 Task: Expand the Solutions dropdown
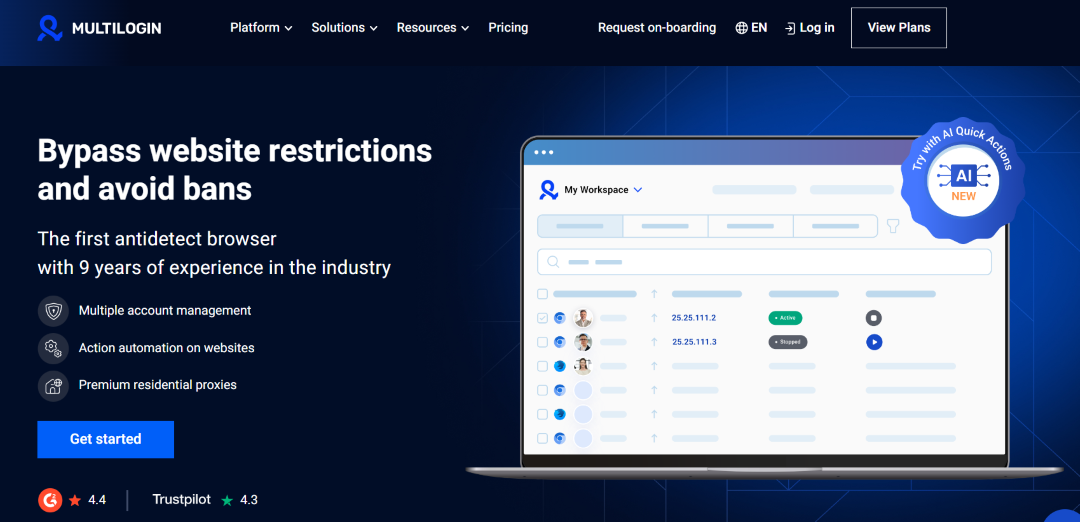tap(344, 28)
